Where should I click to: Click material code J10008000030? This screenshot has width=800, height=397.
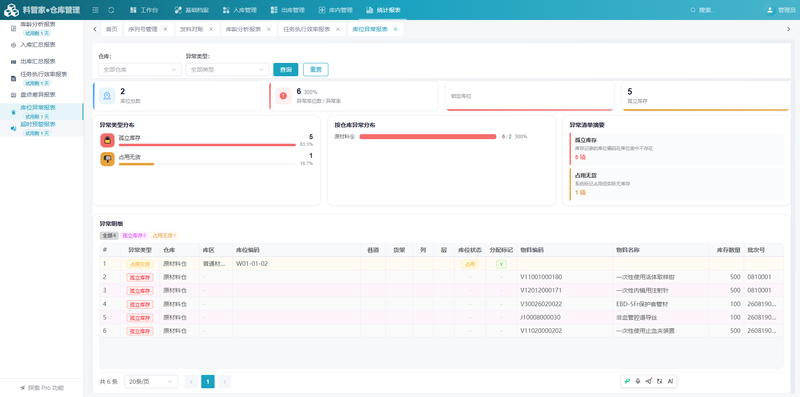click(x=540, y=317)
